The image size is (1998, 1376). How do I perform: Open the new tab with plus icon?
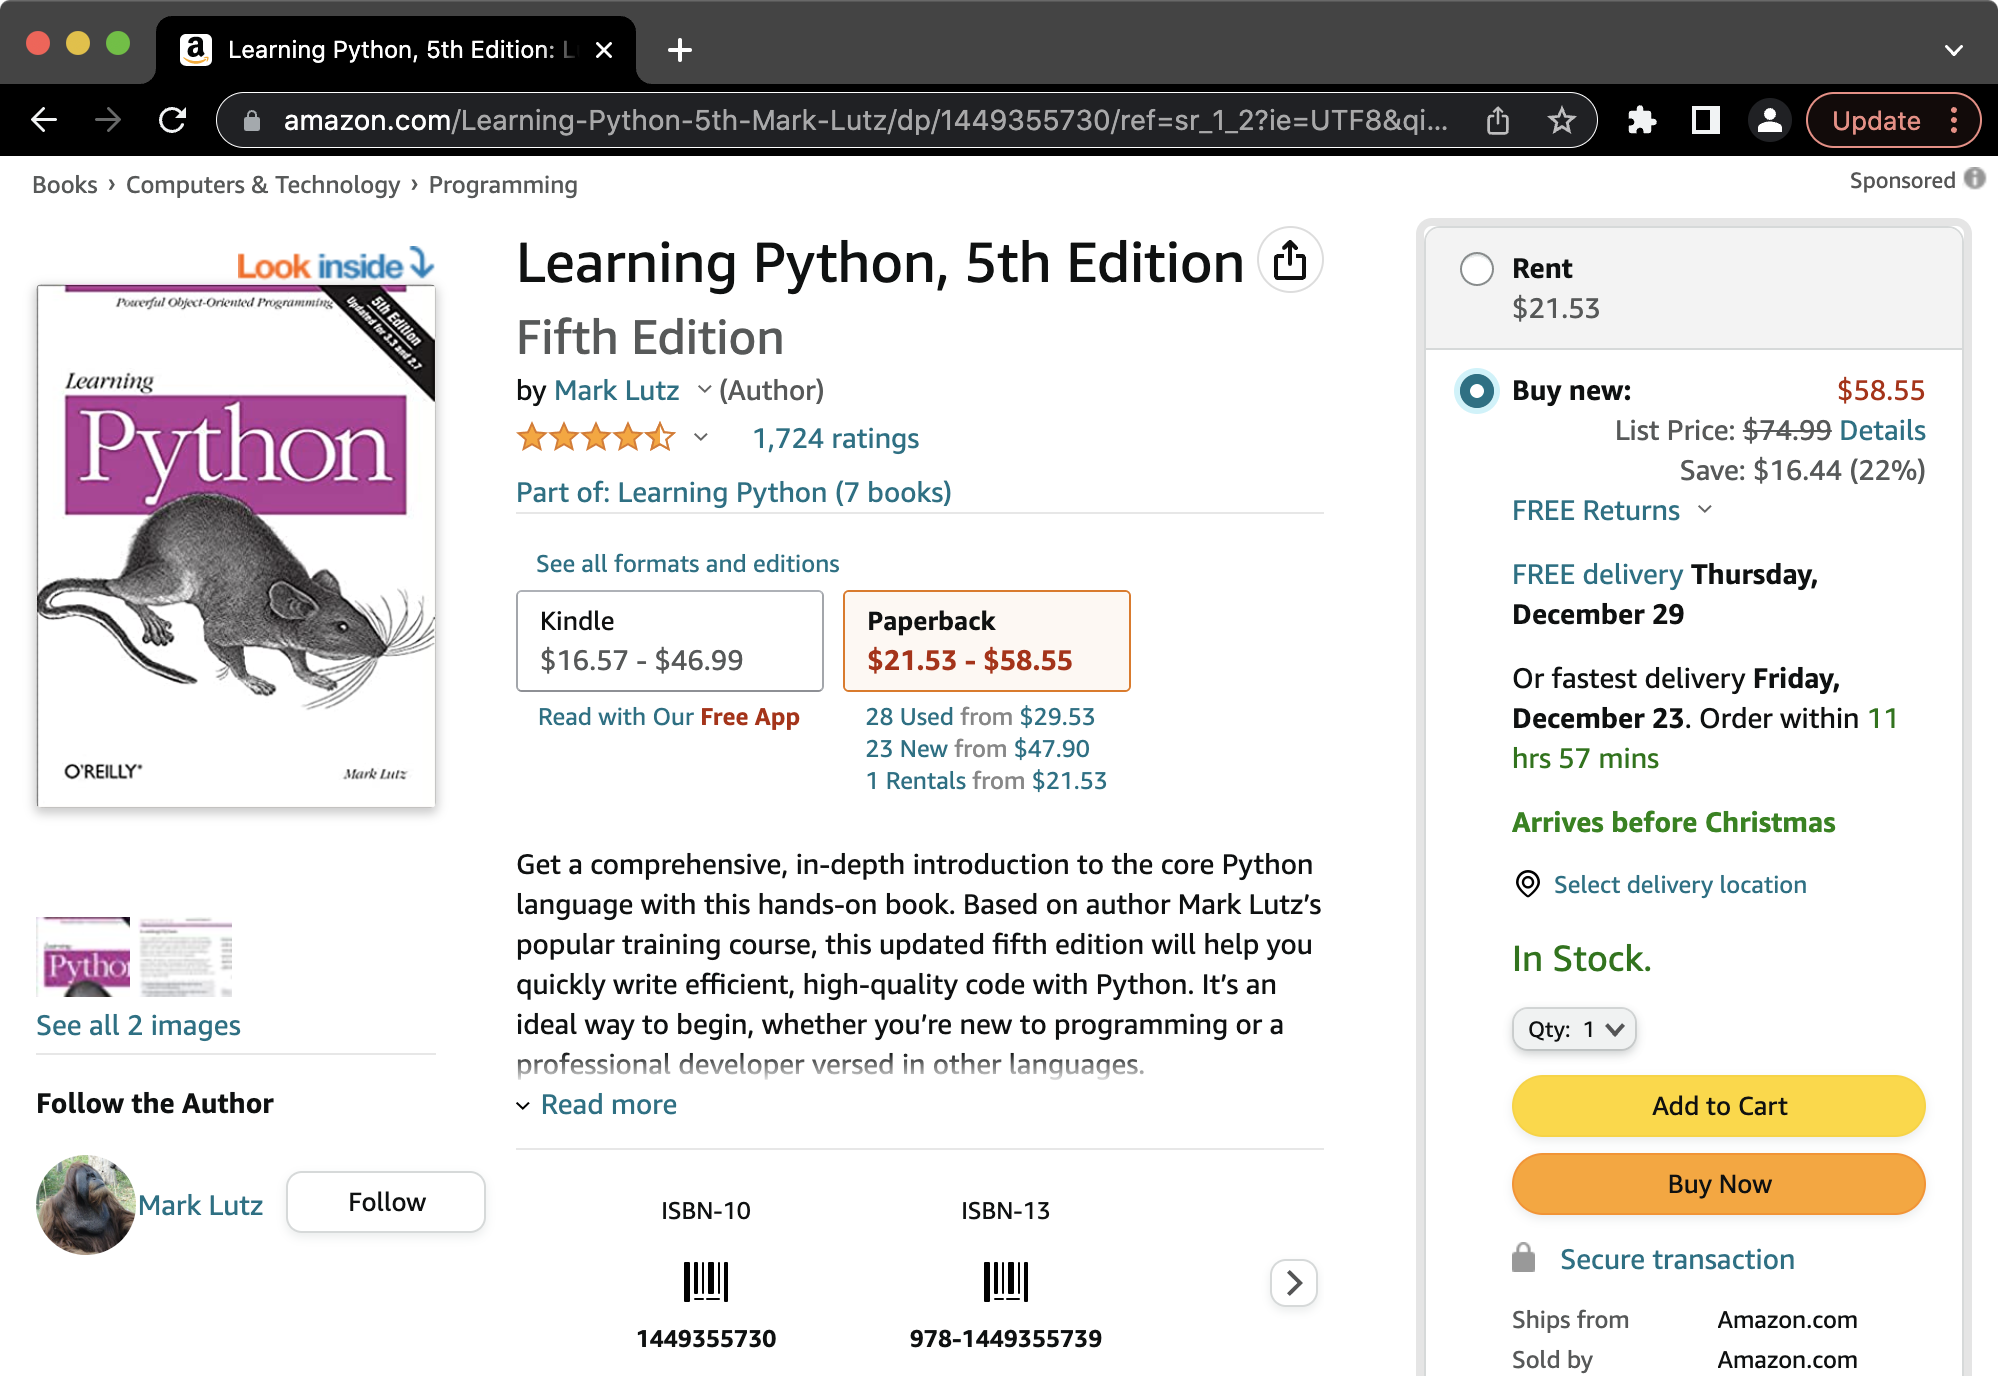[x=680, y=50]
